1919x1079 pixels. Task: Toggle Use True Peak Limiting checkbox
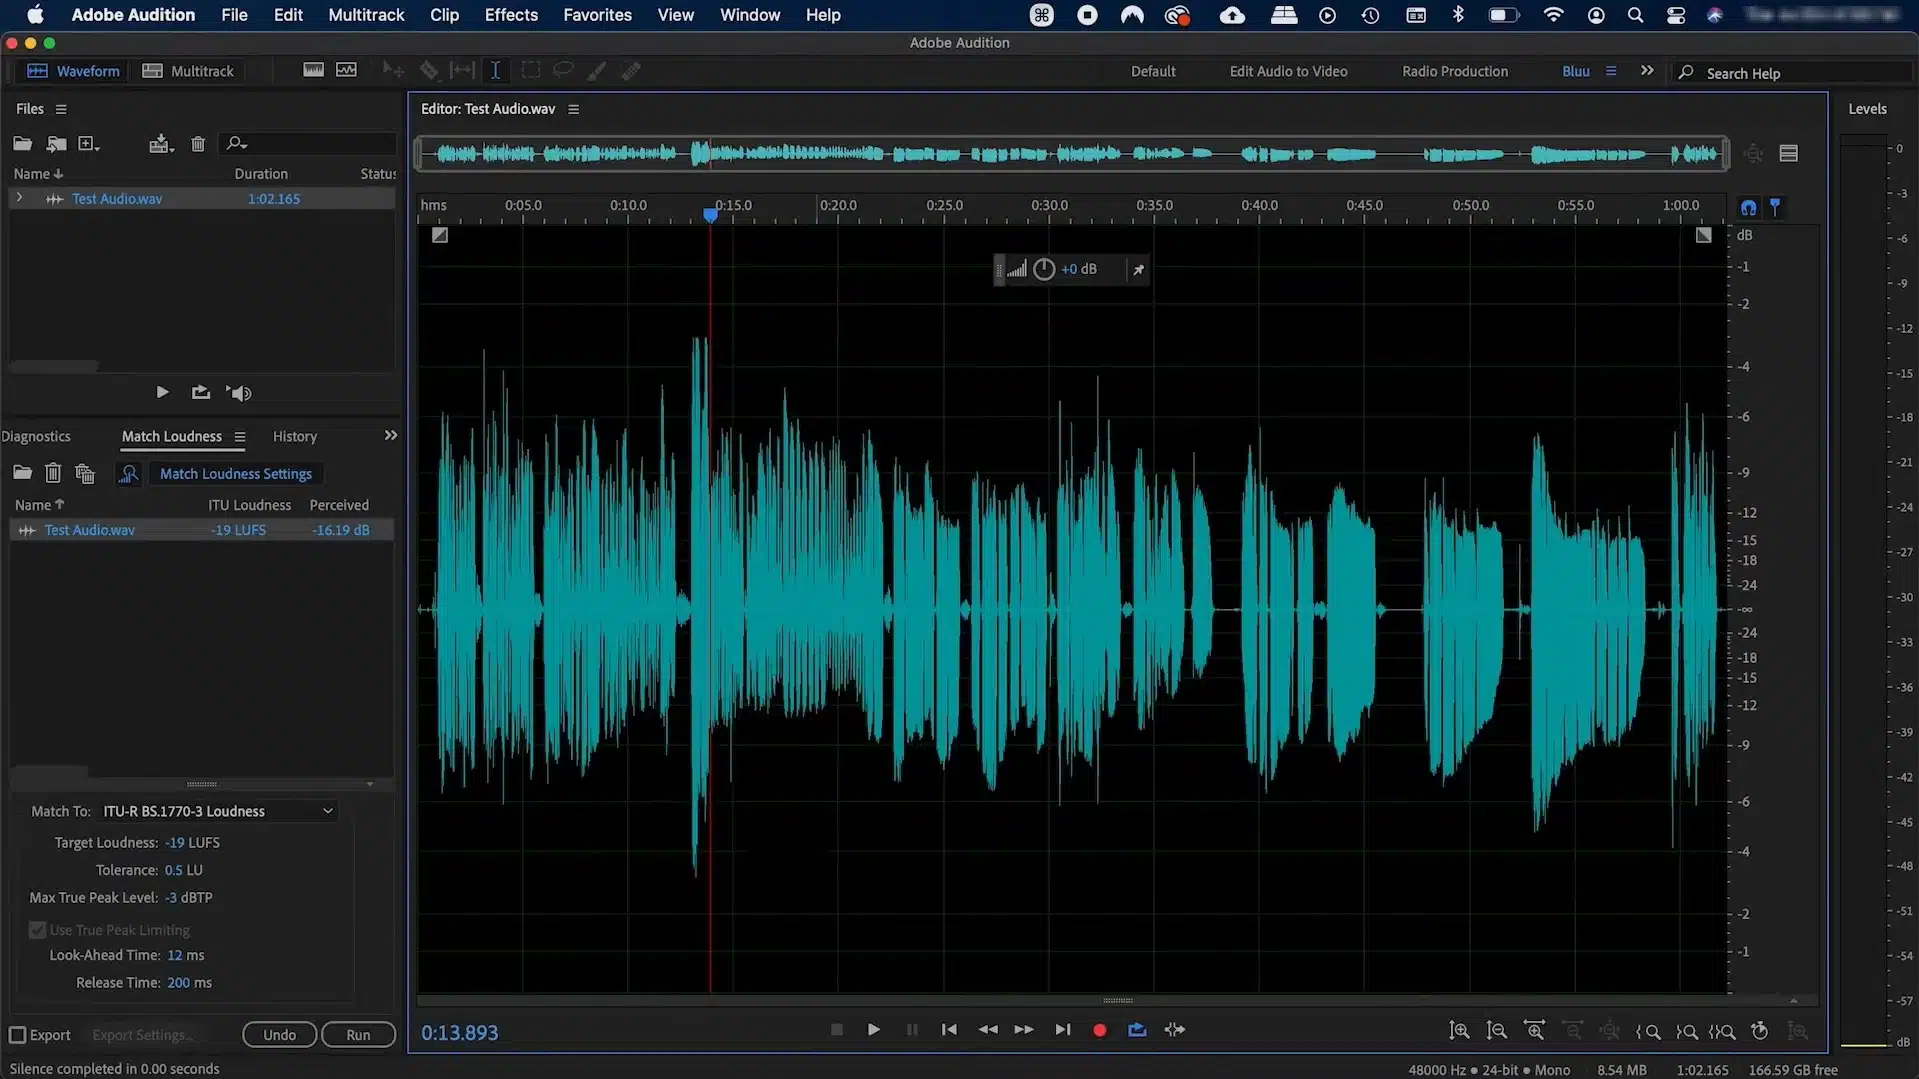pyautogui.click(x=38, y=930)
